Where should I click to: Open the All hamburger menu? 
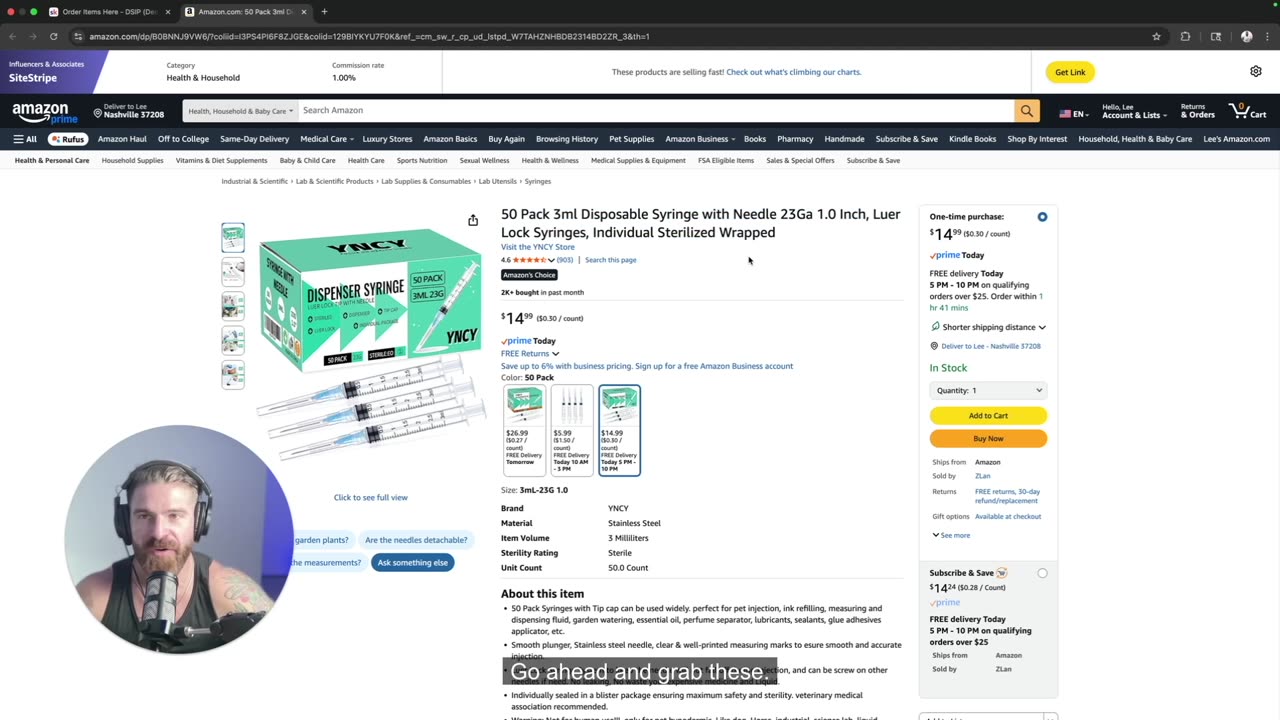pyautogui.click(x=25, y=139)
